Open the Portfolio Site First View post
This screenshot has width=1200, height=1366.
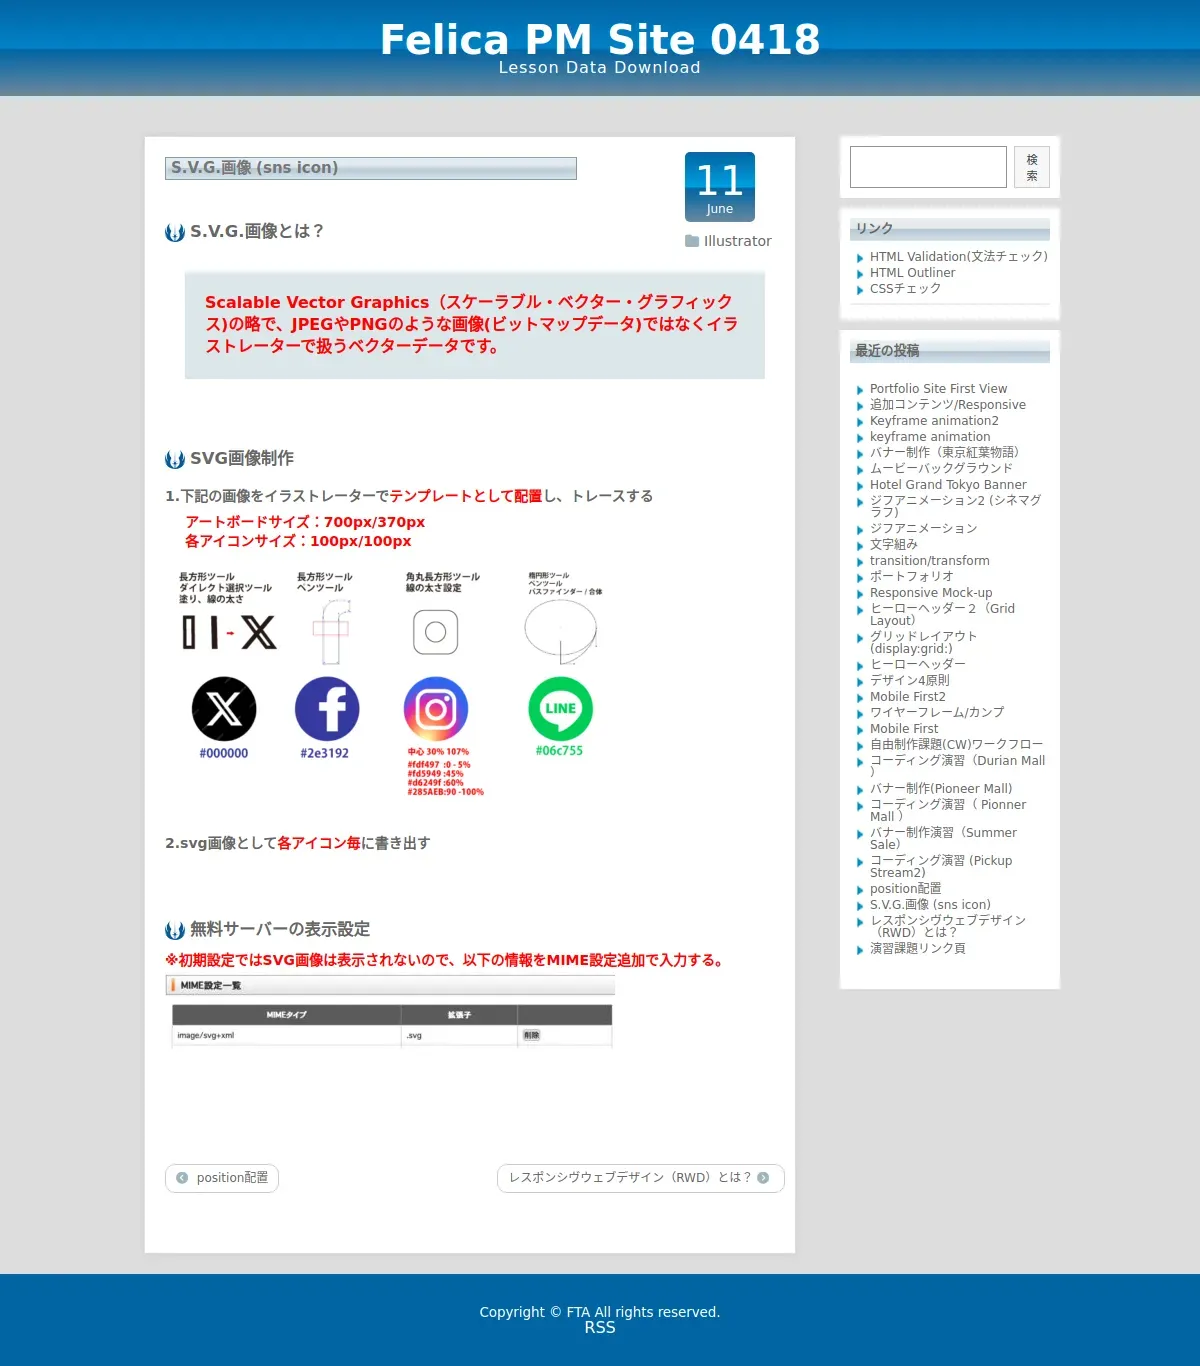(938, 389)
